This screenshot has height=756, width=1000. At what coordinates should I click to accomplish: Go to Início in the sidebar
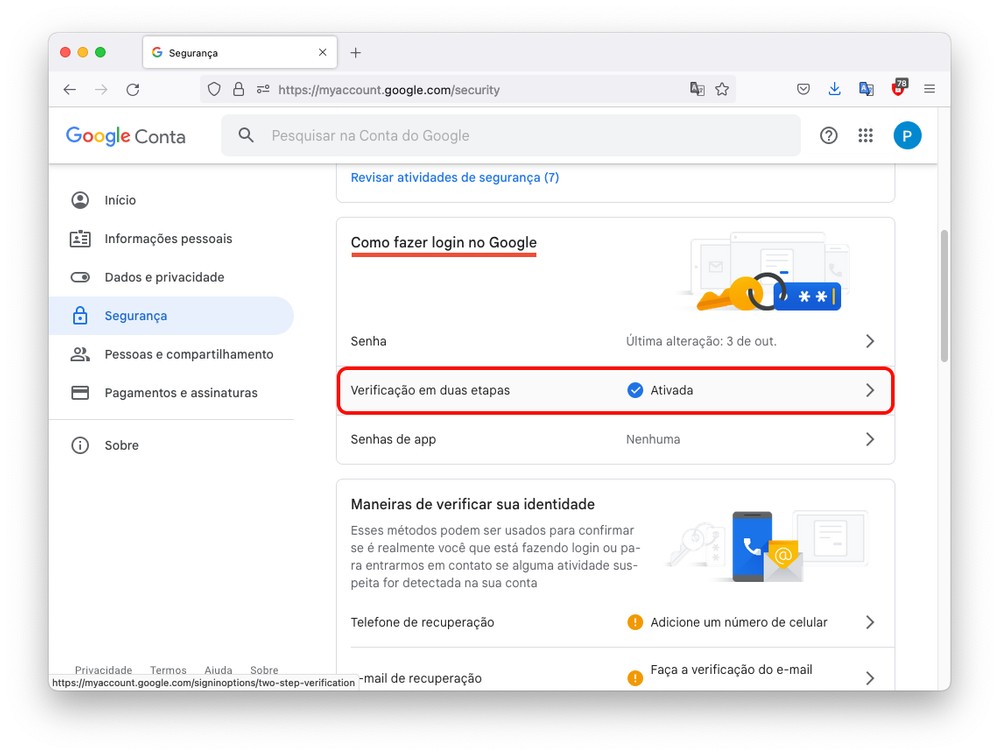[120, 200]
